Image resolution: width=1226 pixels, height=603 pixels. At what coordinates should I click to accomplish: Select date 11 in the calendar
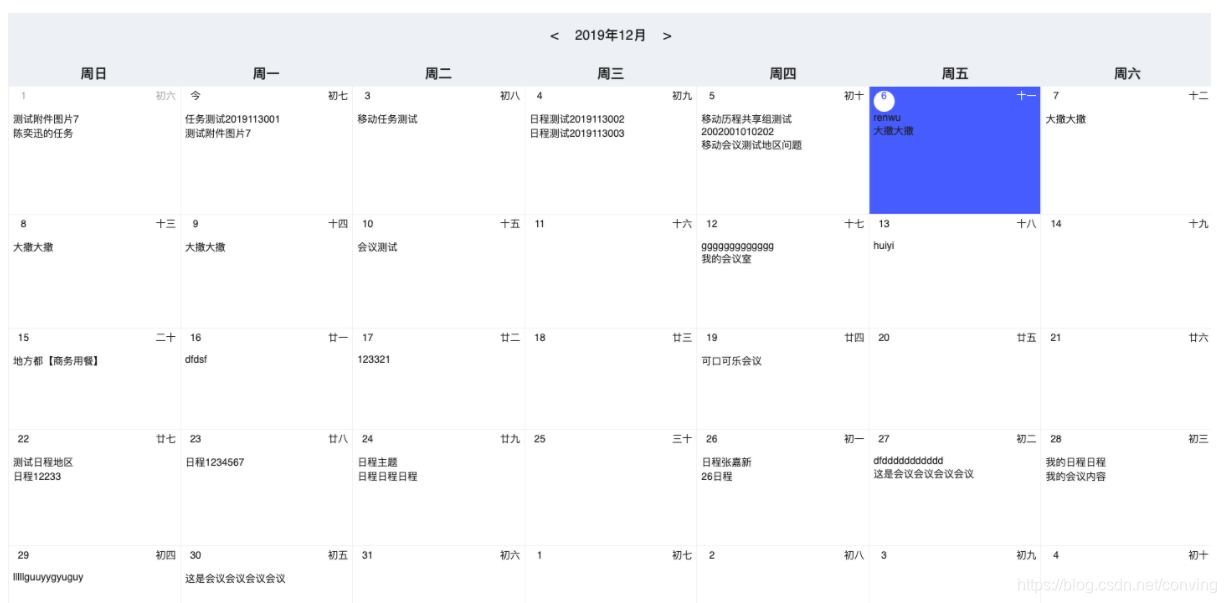tap(539, 224)
